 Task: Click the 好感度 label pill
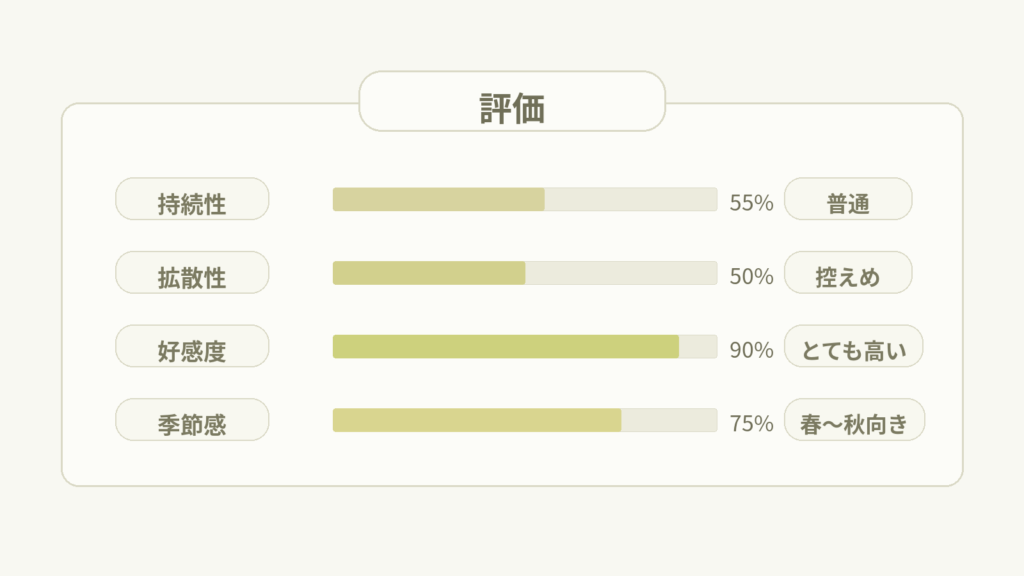192,347
